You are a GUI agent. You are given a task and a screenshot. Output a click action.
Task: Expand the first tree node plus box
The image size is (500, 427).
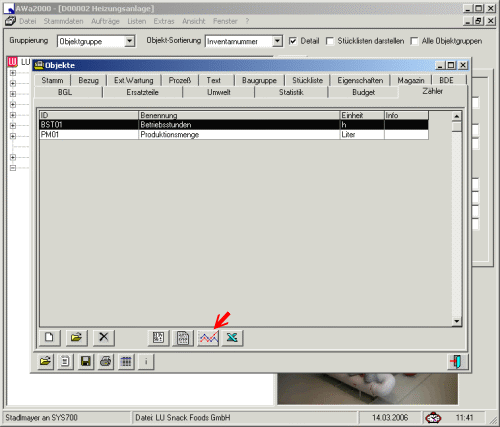pyautogui.click(x=13, y=73)
